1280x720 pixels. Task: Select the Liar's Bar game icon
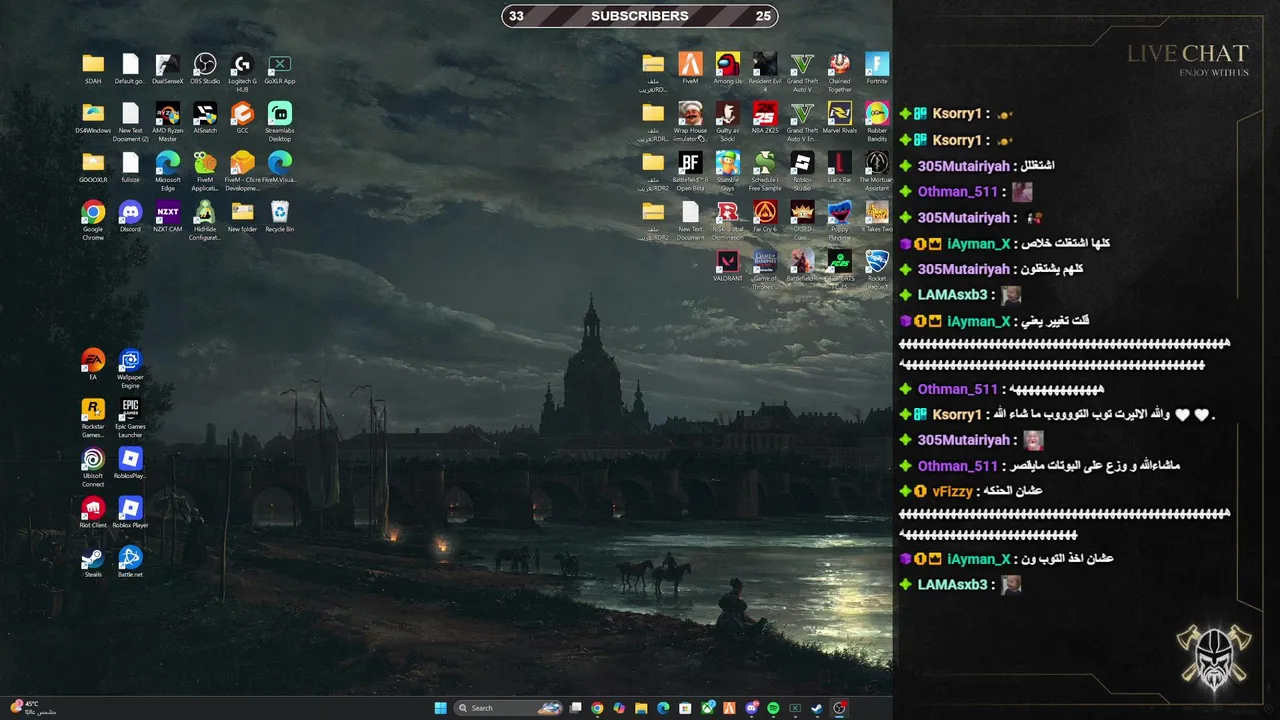840,167
